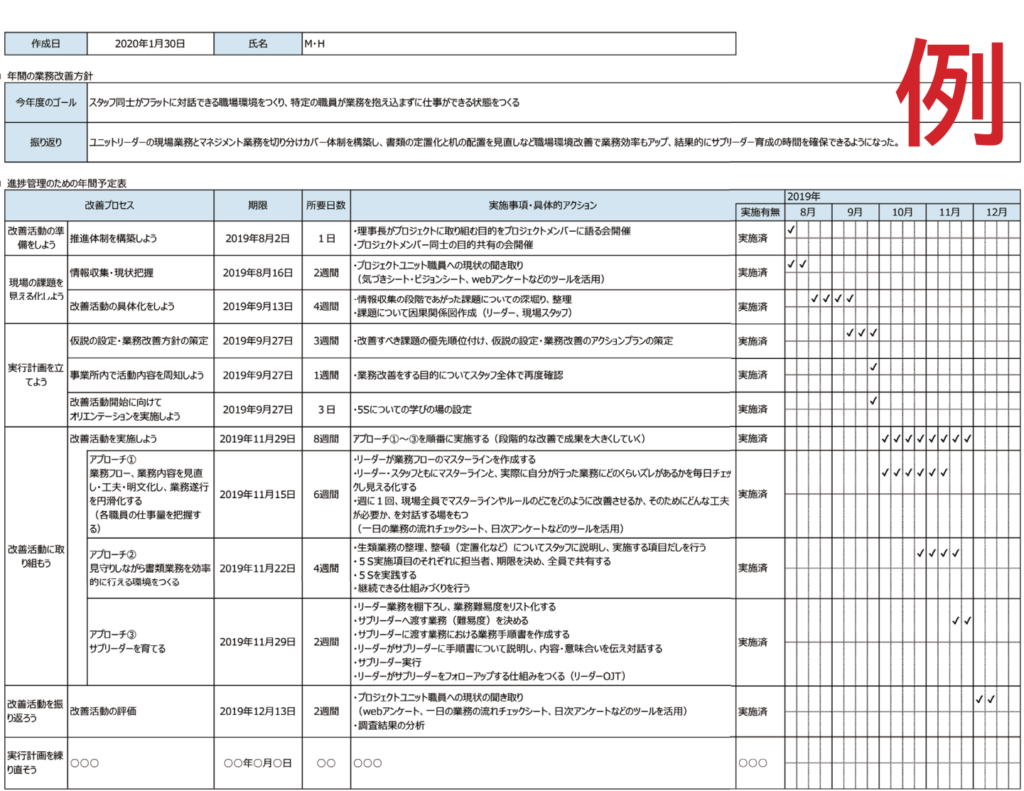Select the deadline 2019年11月15日
Viewport: 1024px width, 791px height.
point(258,494)
